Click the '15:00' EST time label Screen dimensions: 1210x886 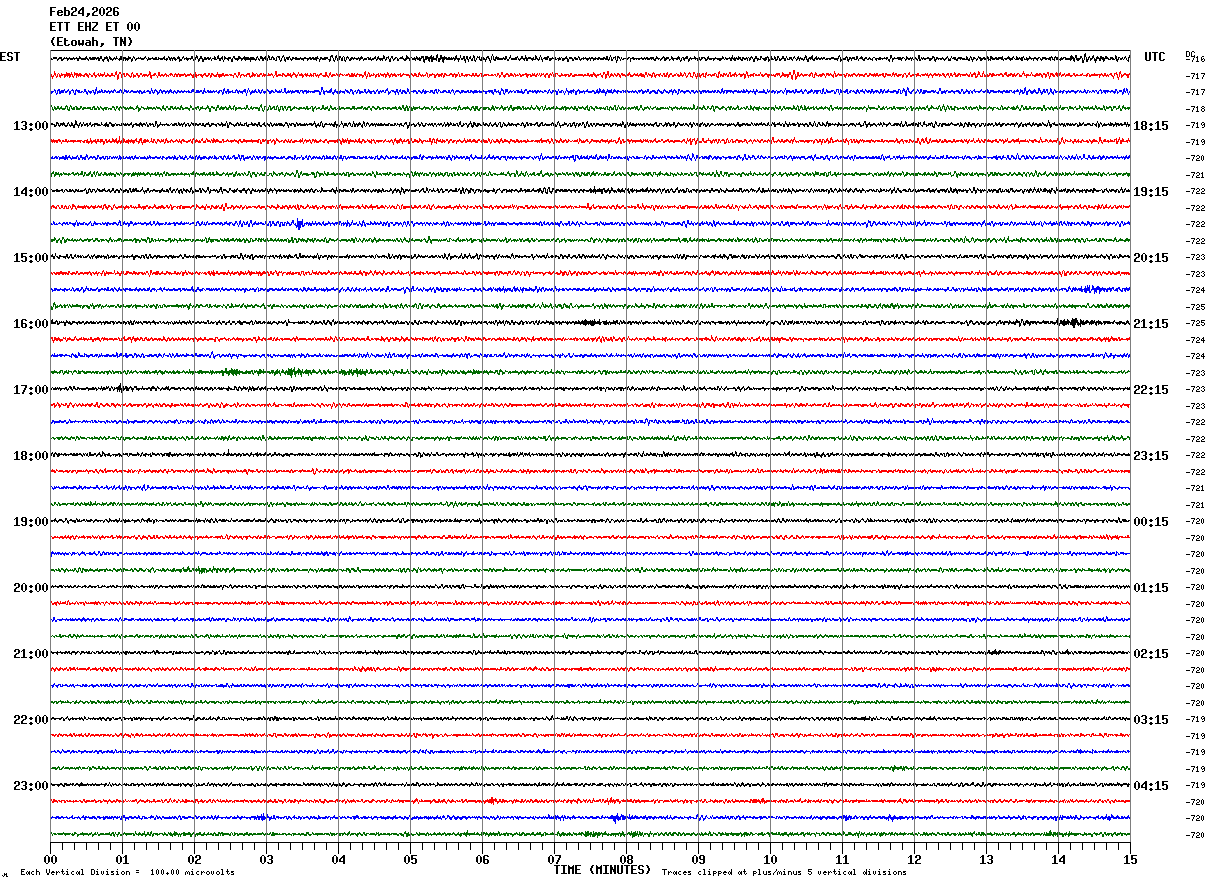click(x=30, y=258)
